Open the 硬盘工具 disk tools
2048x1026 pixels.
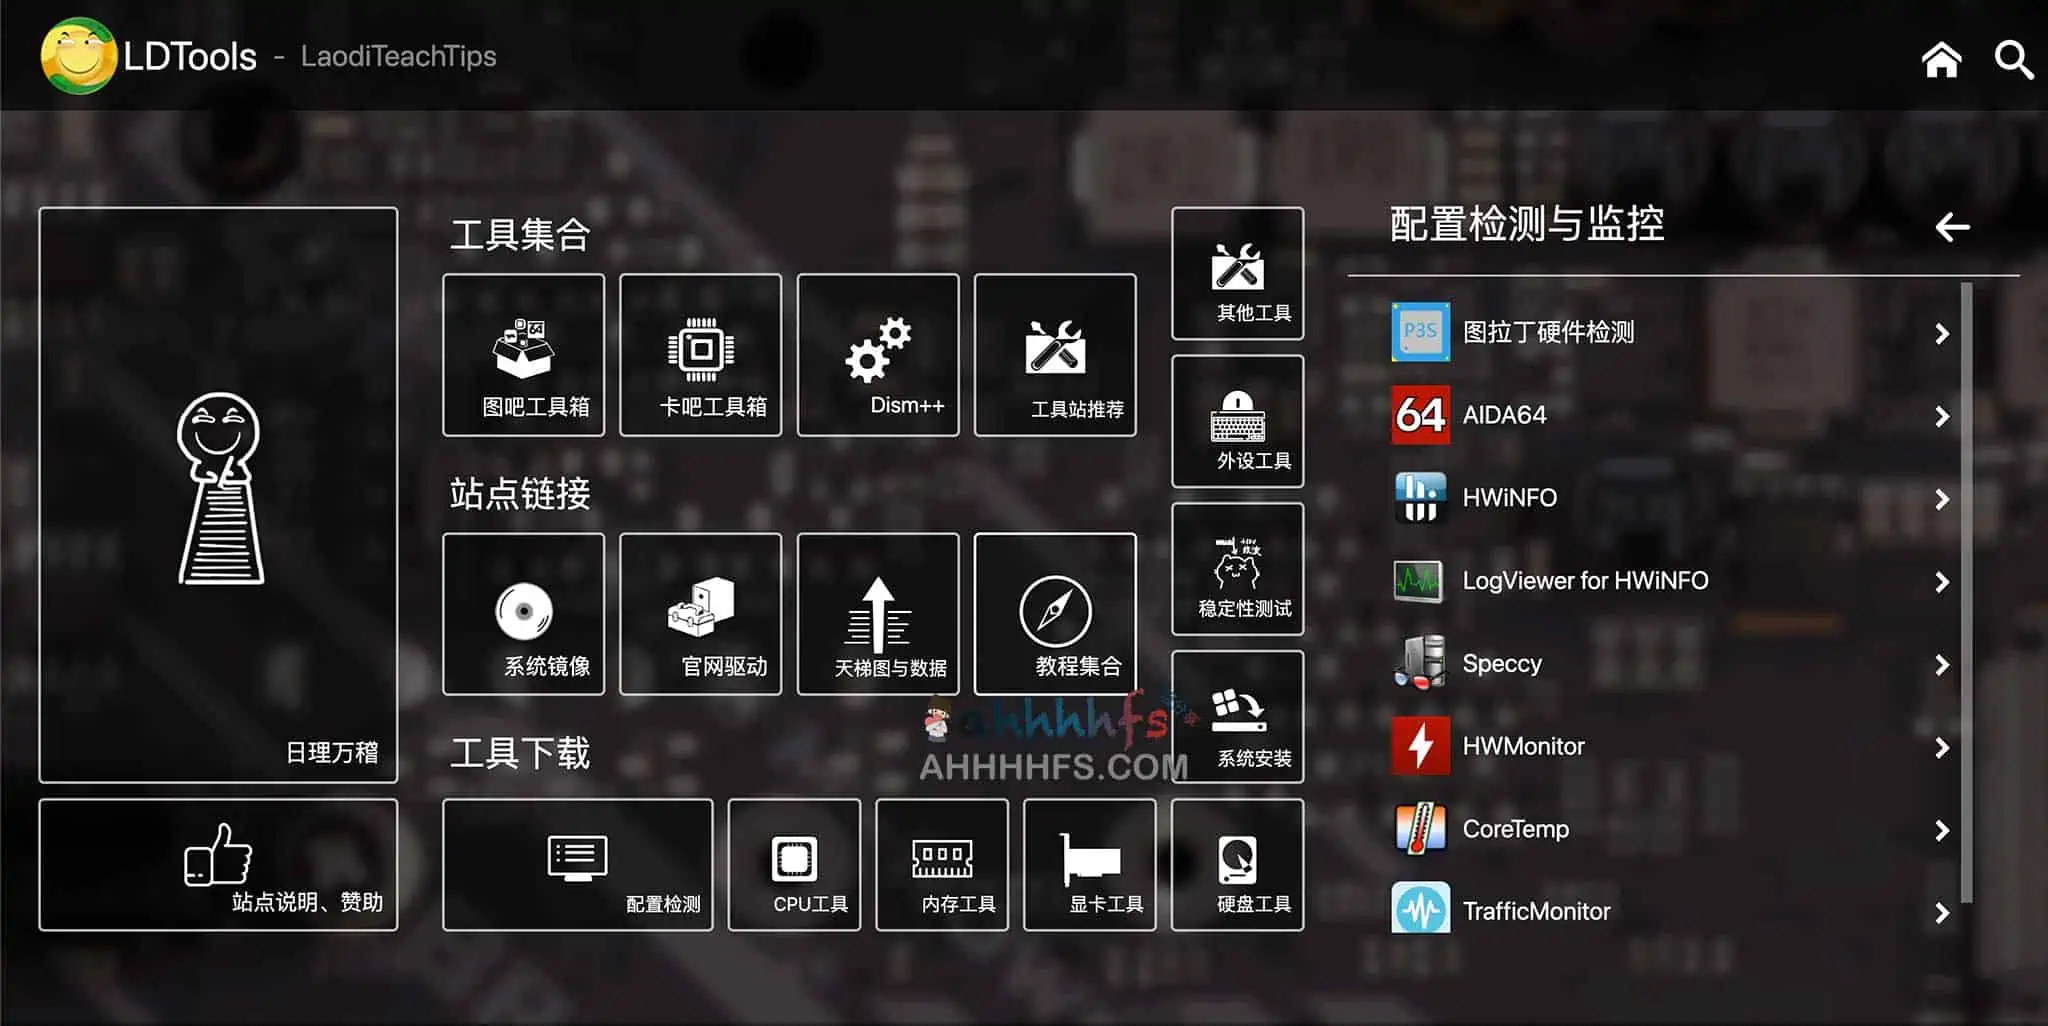click(1237, 865)
